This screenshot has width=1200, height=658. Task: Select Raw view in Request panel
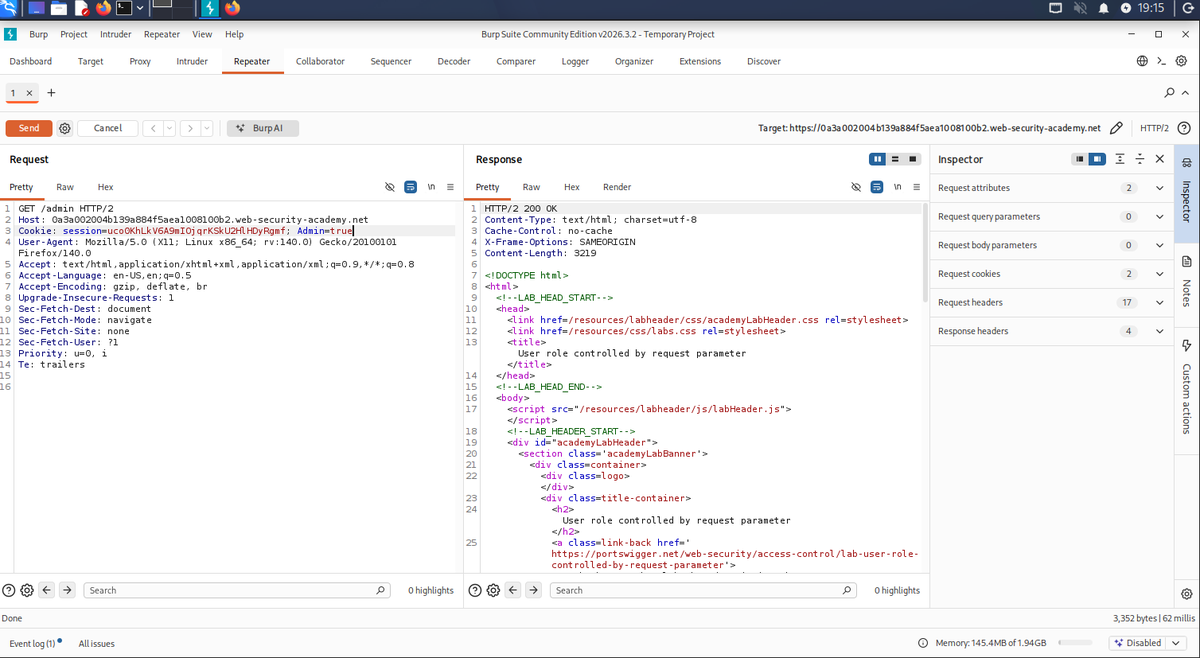pyautogui.click(x=65, y=187)
